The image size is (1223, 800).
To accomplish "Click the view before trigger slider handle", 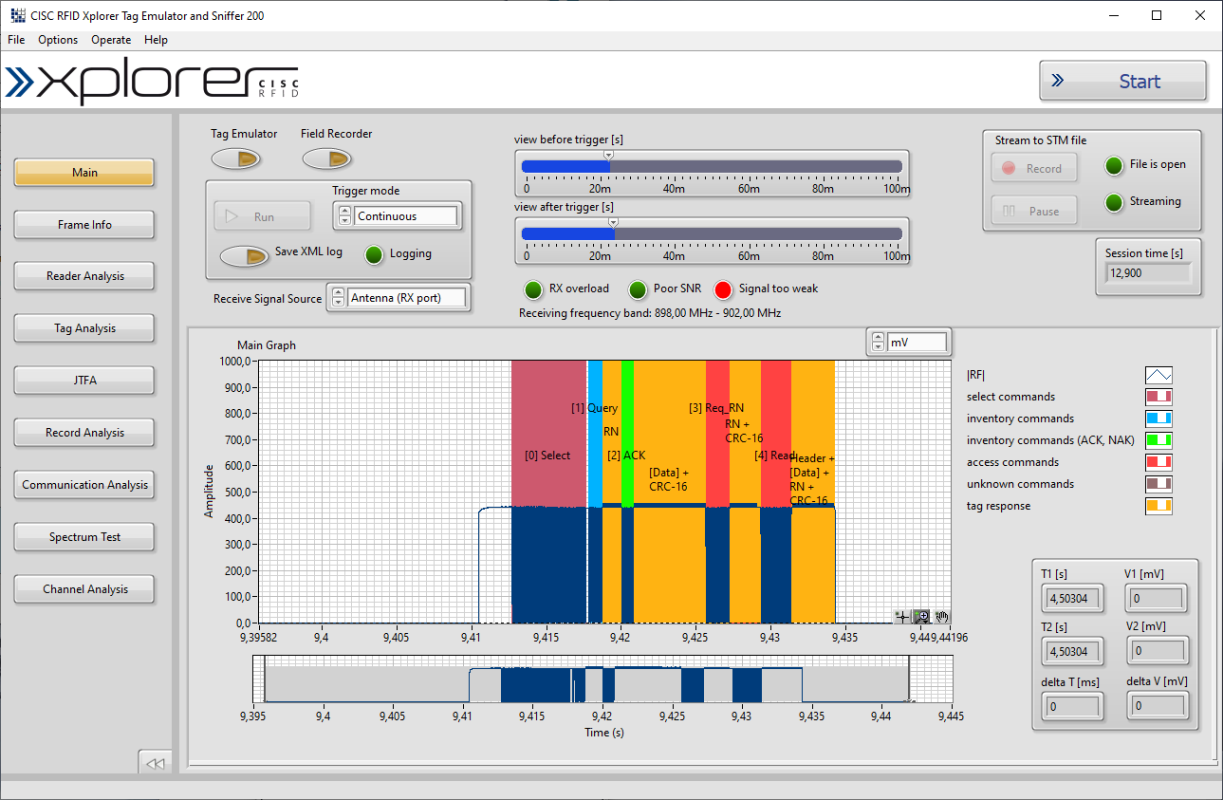I will tap(608, 156).
